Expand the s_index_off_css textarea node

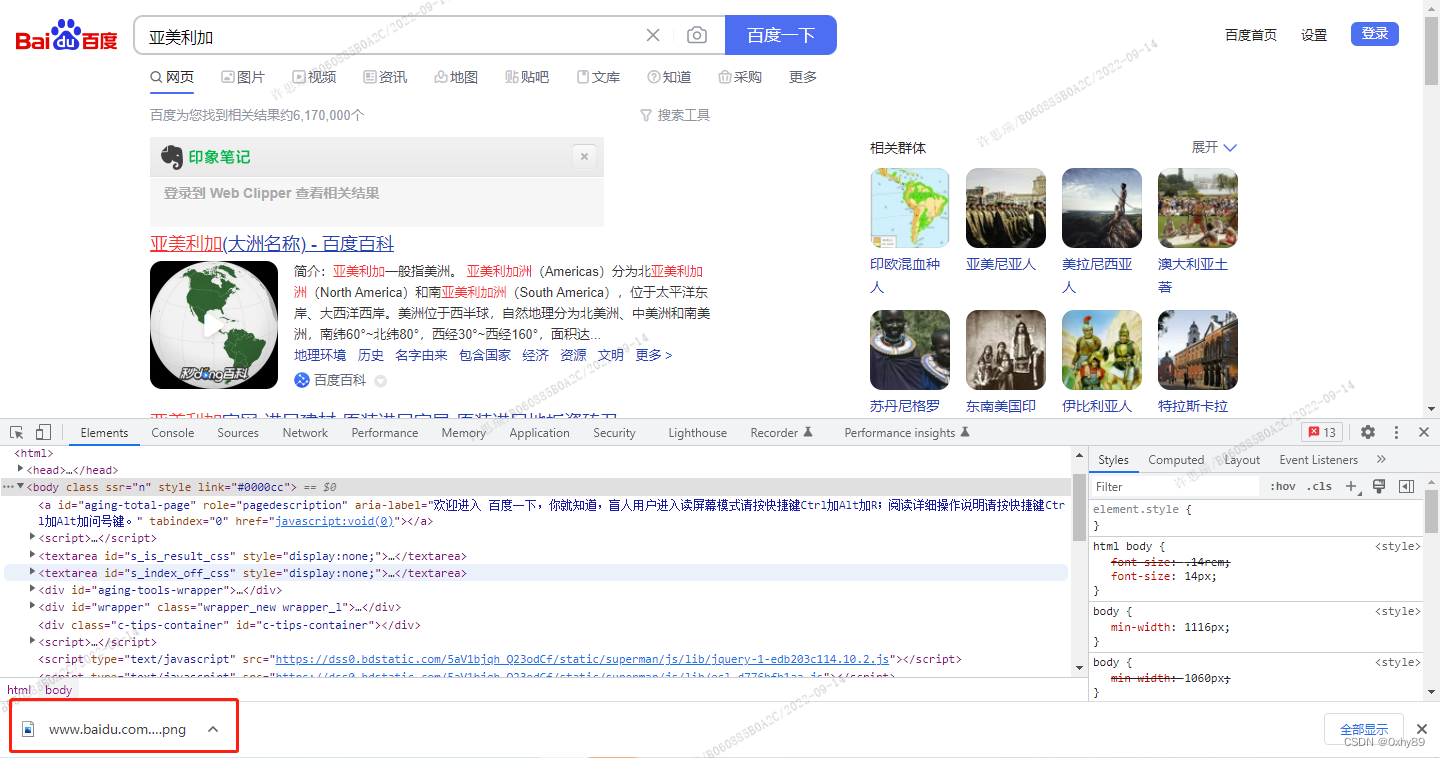pyautogui.click(x=33, y=573)
